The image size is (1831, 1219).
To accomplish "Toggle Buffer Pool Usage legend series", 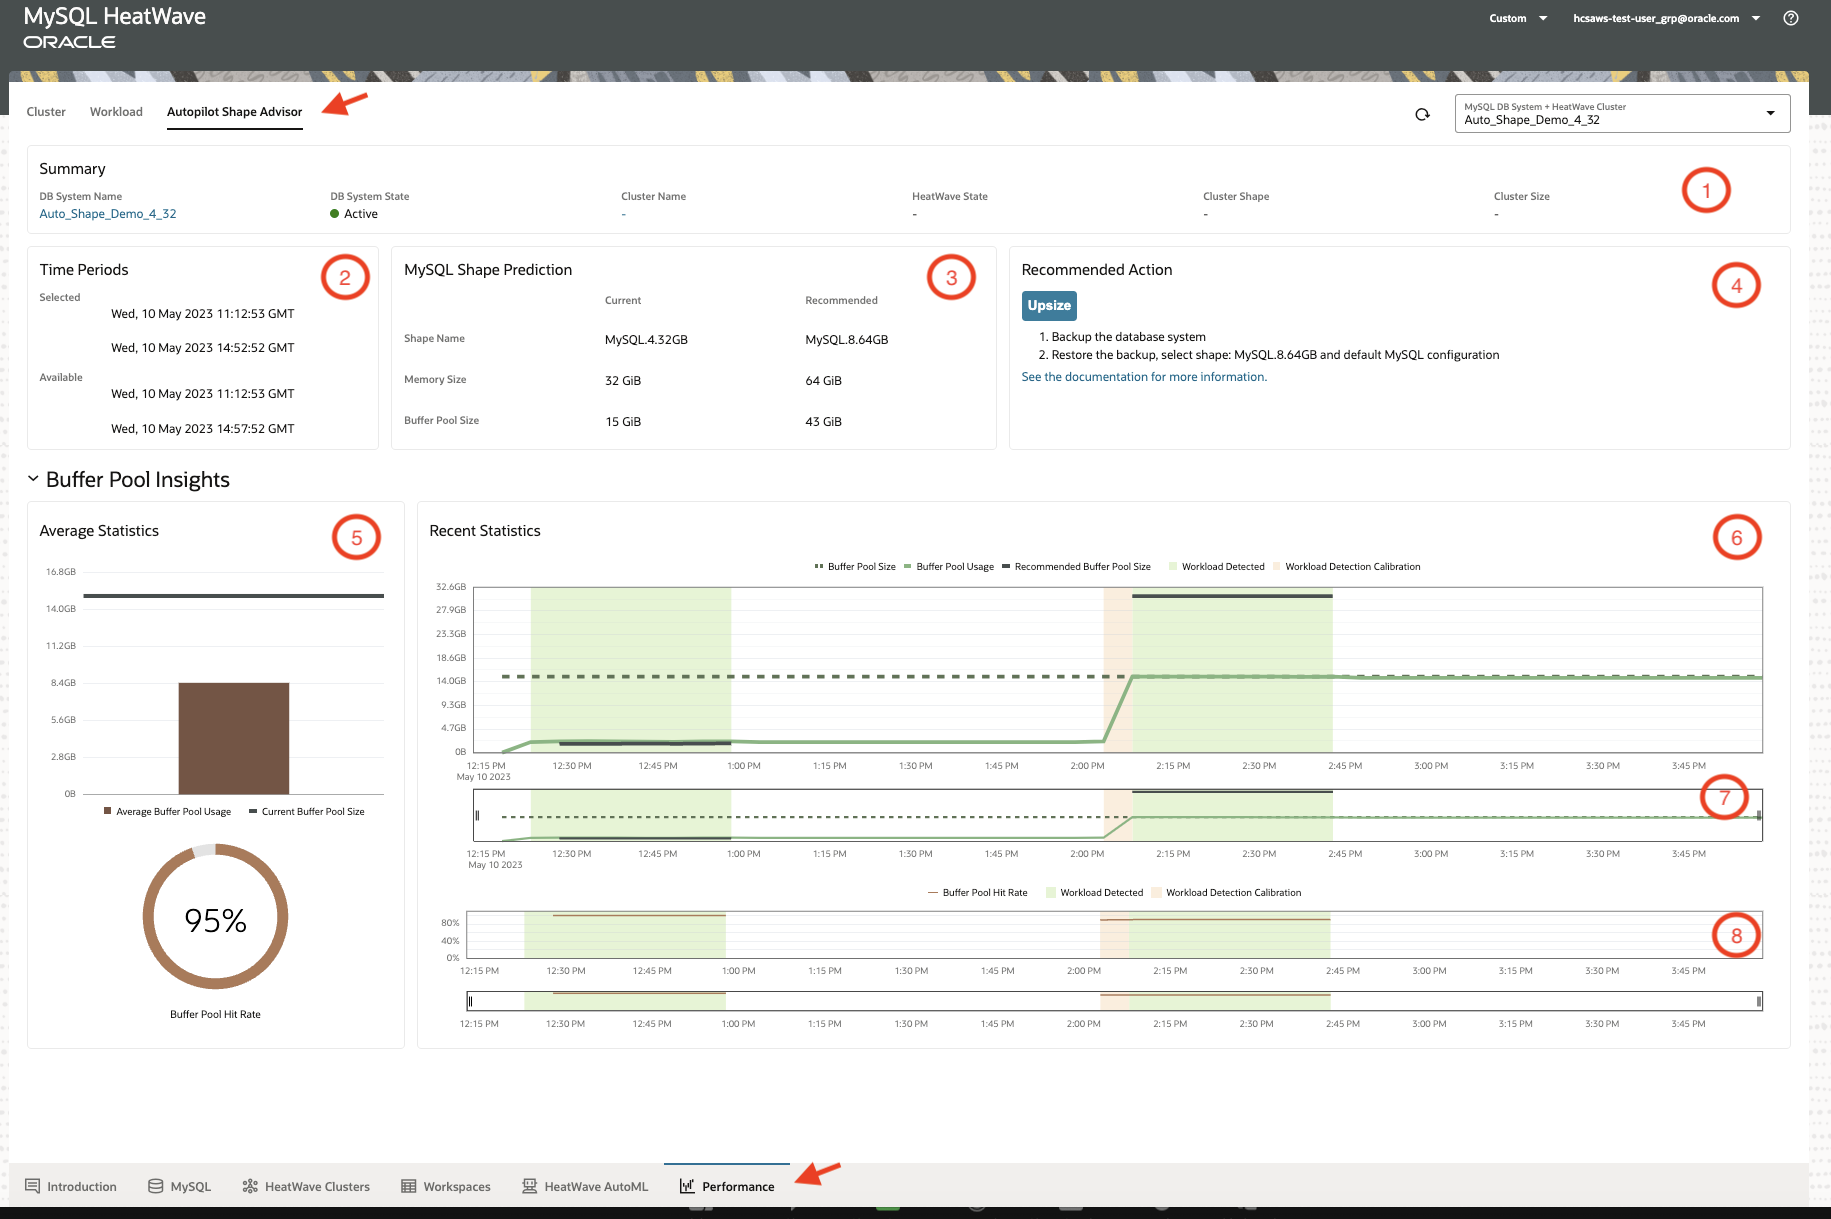I will point(954,567).
